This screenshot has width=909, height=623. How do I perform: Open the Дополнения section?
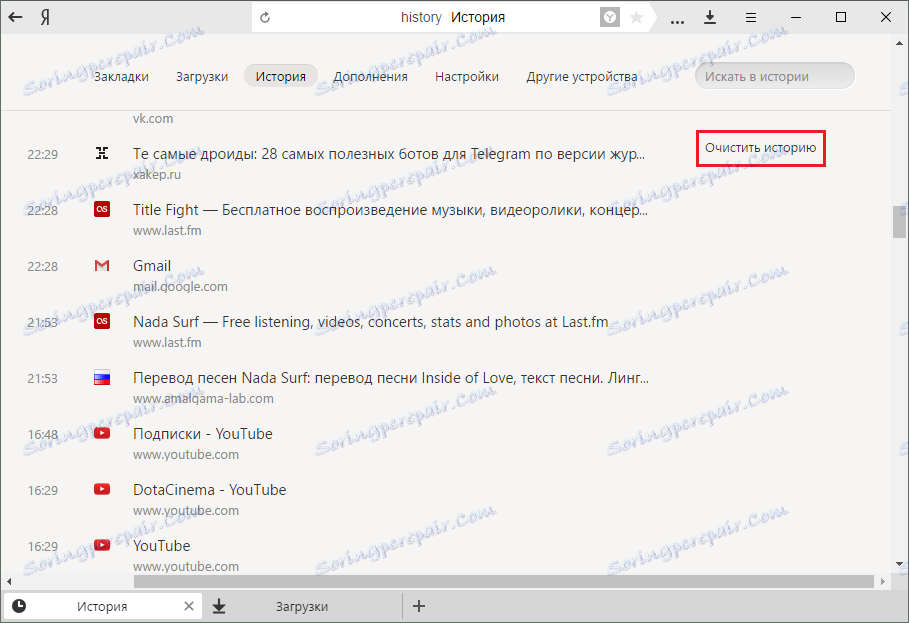(x=370, y=76)
